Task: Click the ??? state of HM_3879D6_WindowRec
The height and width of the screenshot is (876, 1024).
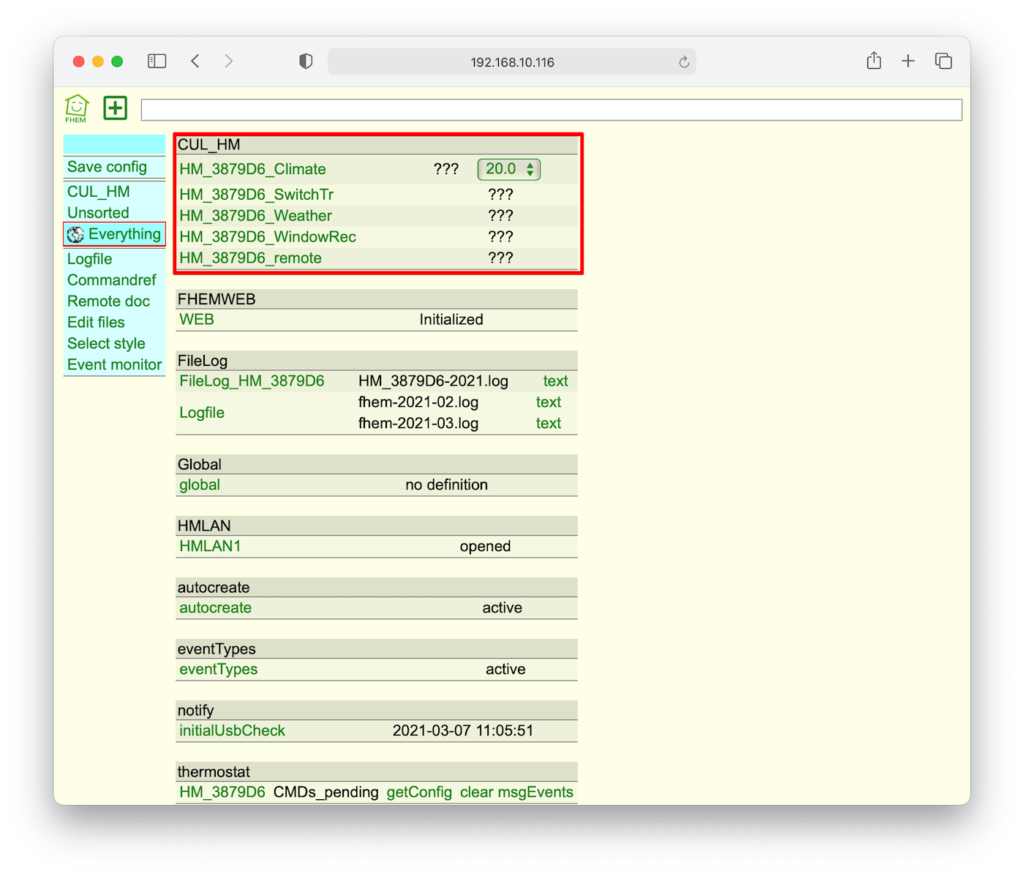Action: click(x=501, y=236)
